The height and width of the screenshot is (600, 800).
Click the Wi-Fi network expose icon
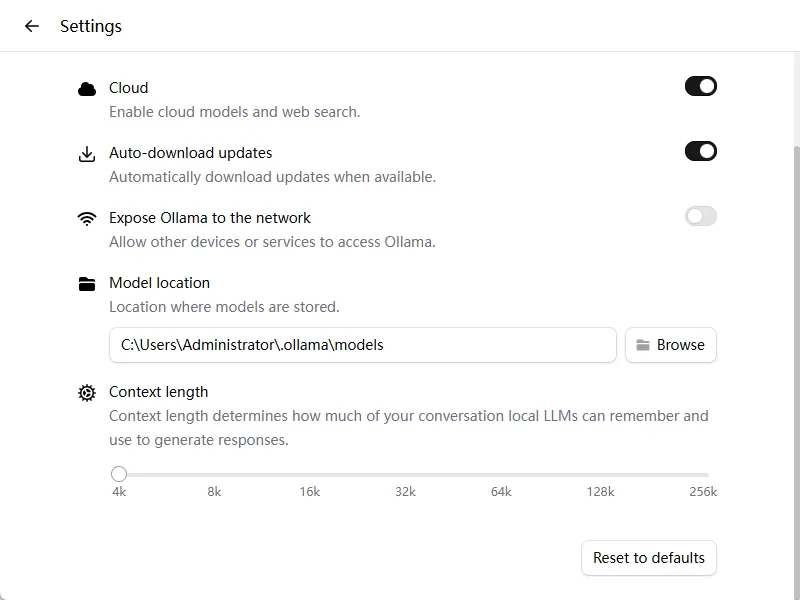[x=87, y=219]
